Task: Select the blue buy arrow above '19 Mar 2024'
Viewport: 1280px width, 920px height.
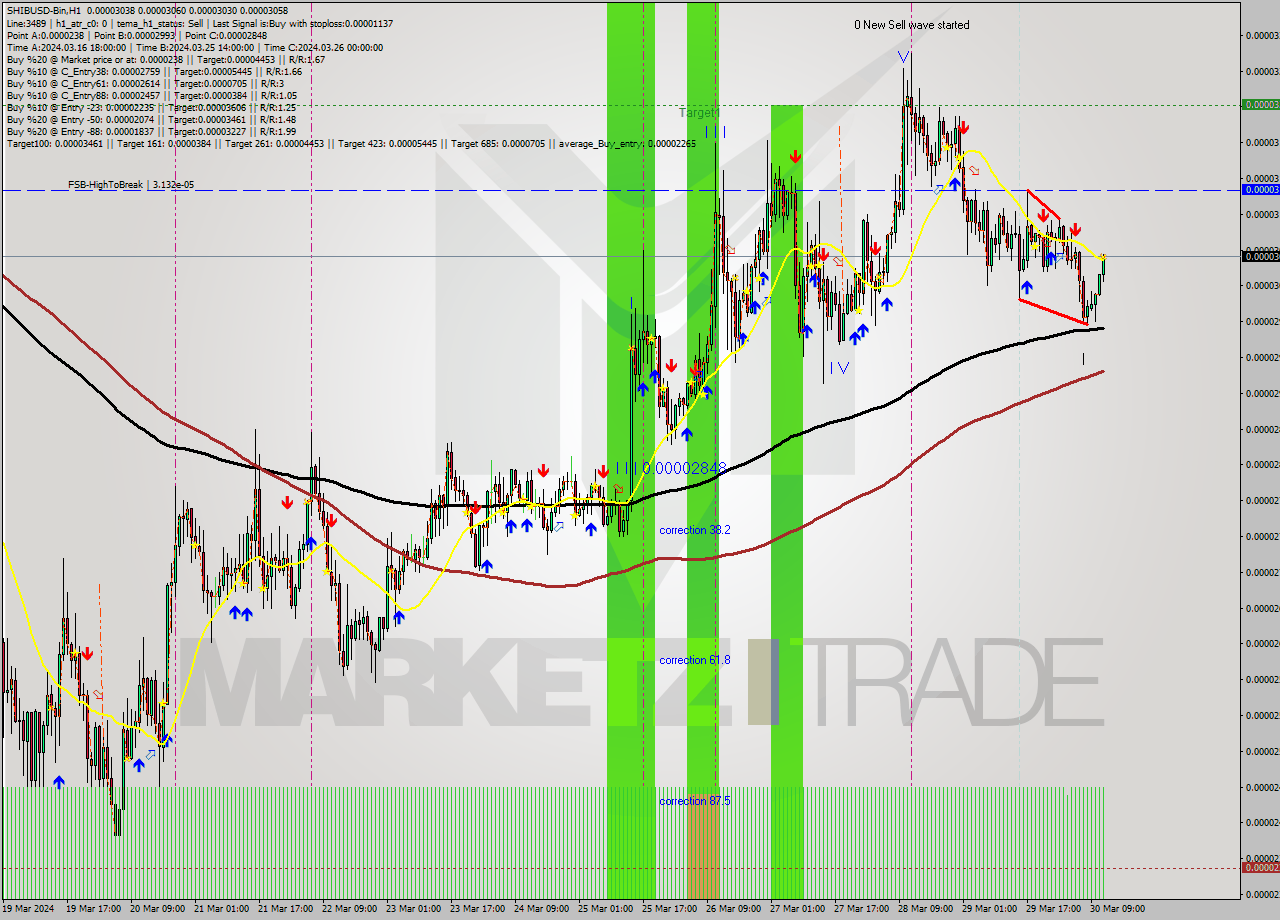Action: [x=60, y=782]
